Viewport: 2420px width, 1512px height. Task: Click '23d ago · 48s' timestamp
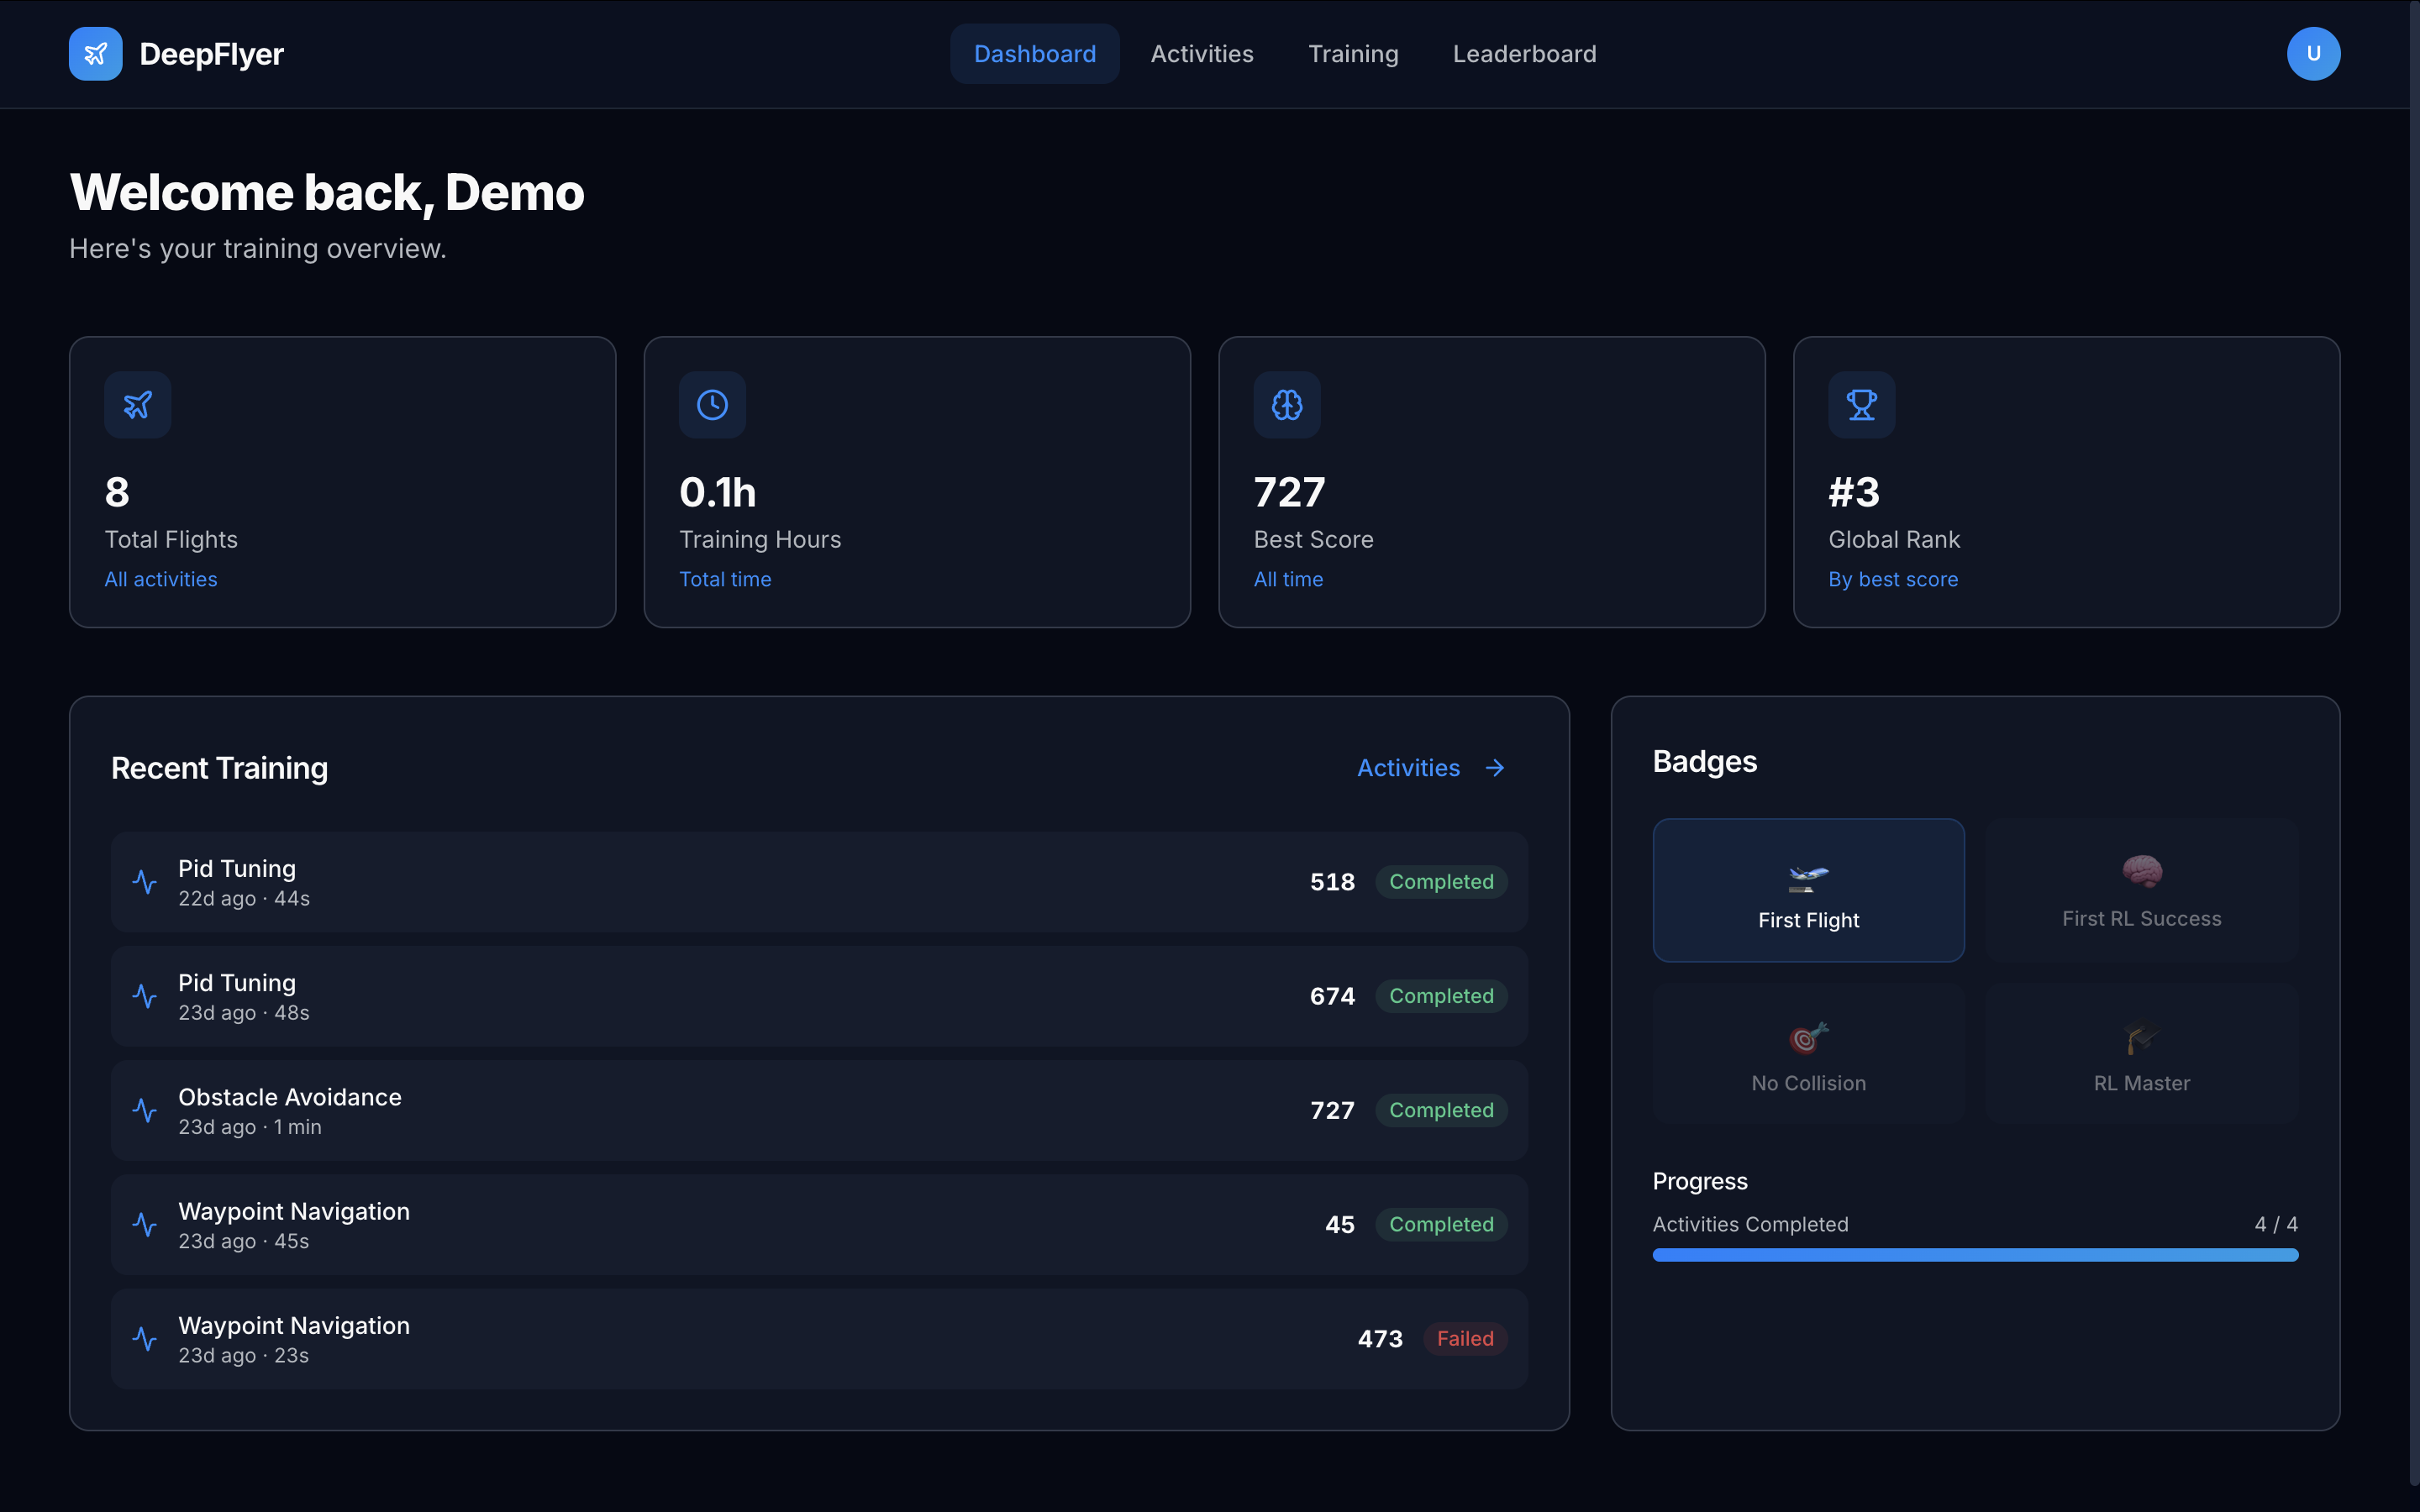click(x=244, y=1013)
